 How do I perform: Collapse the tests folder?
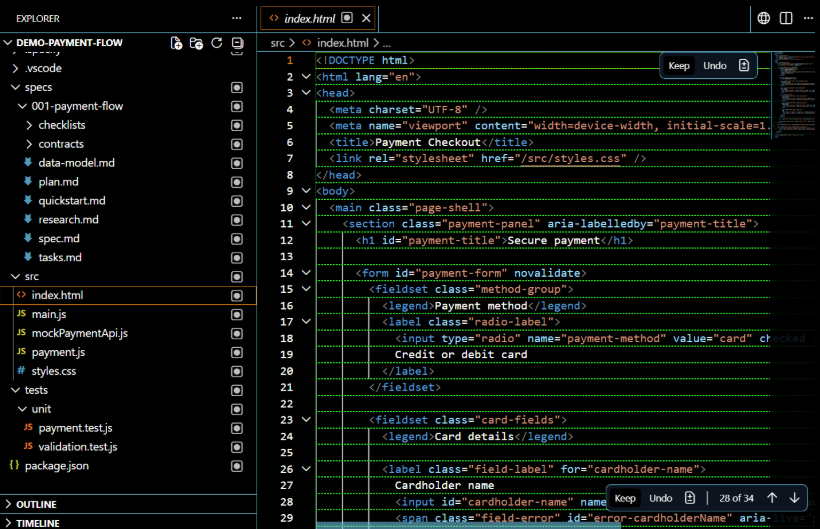point(16,390)
